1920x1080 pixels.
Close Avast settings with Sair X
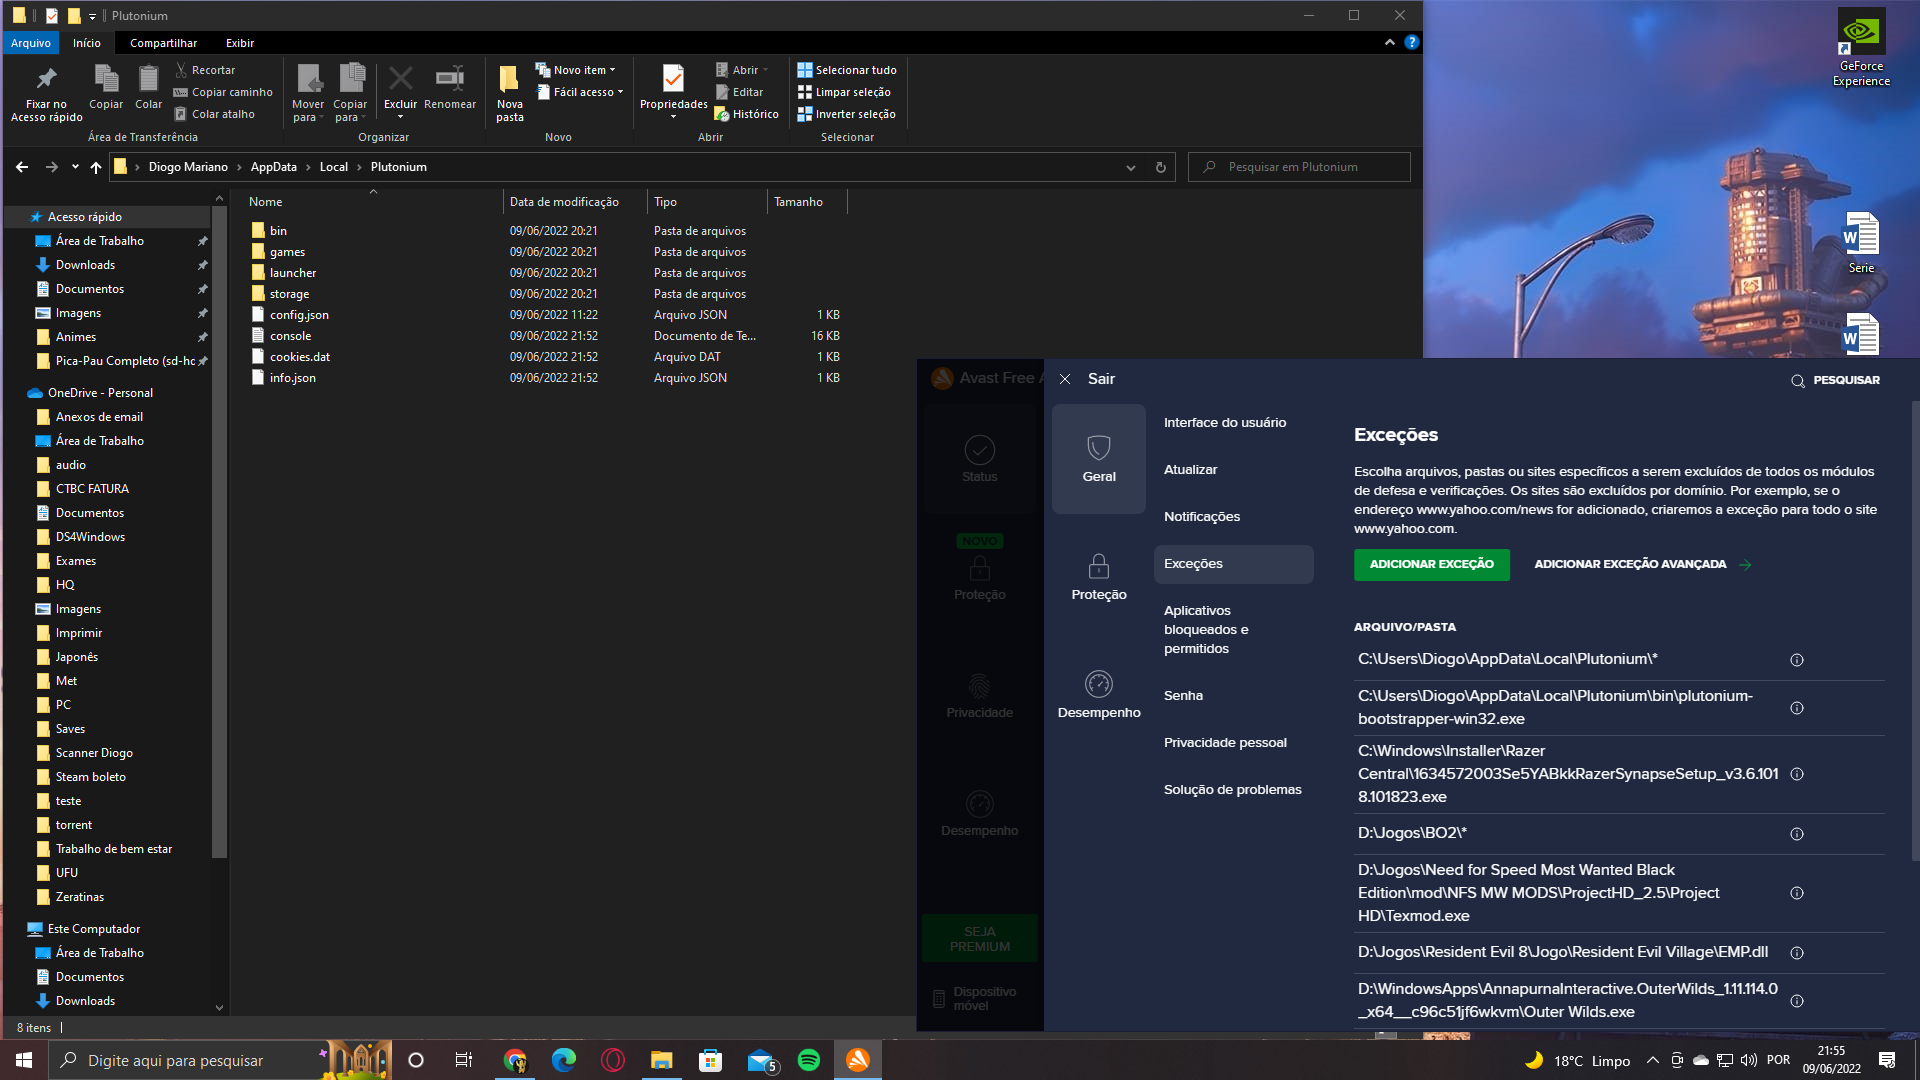[x=1065, y=379]
